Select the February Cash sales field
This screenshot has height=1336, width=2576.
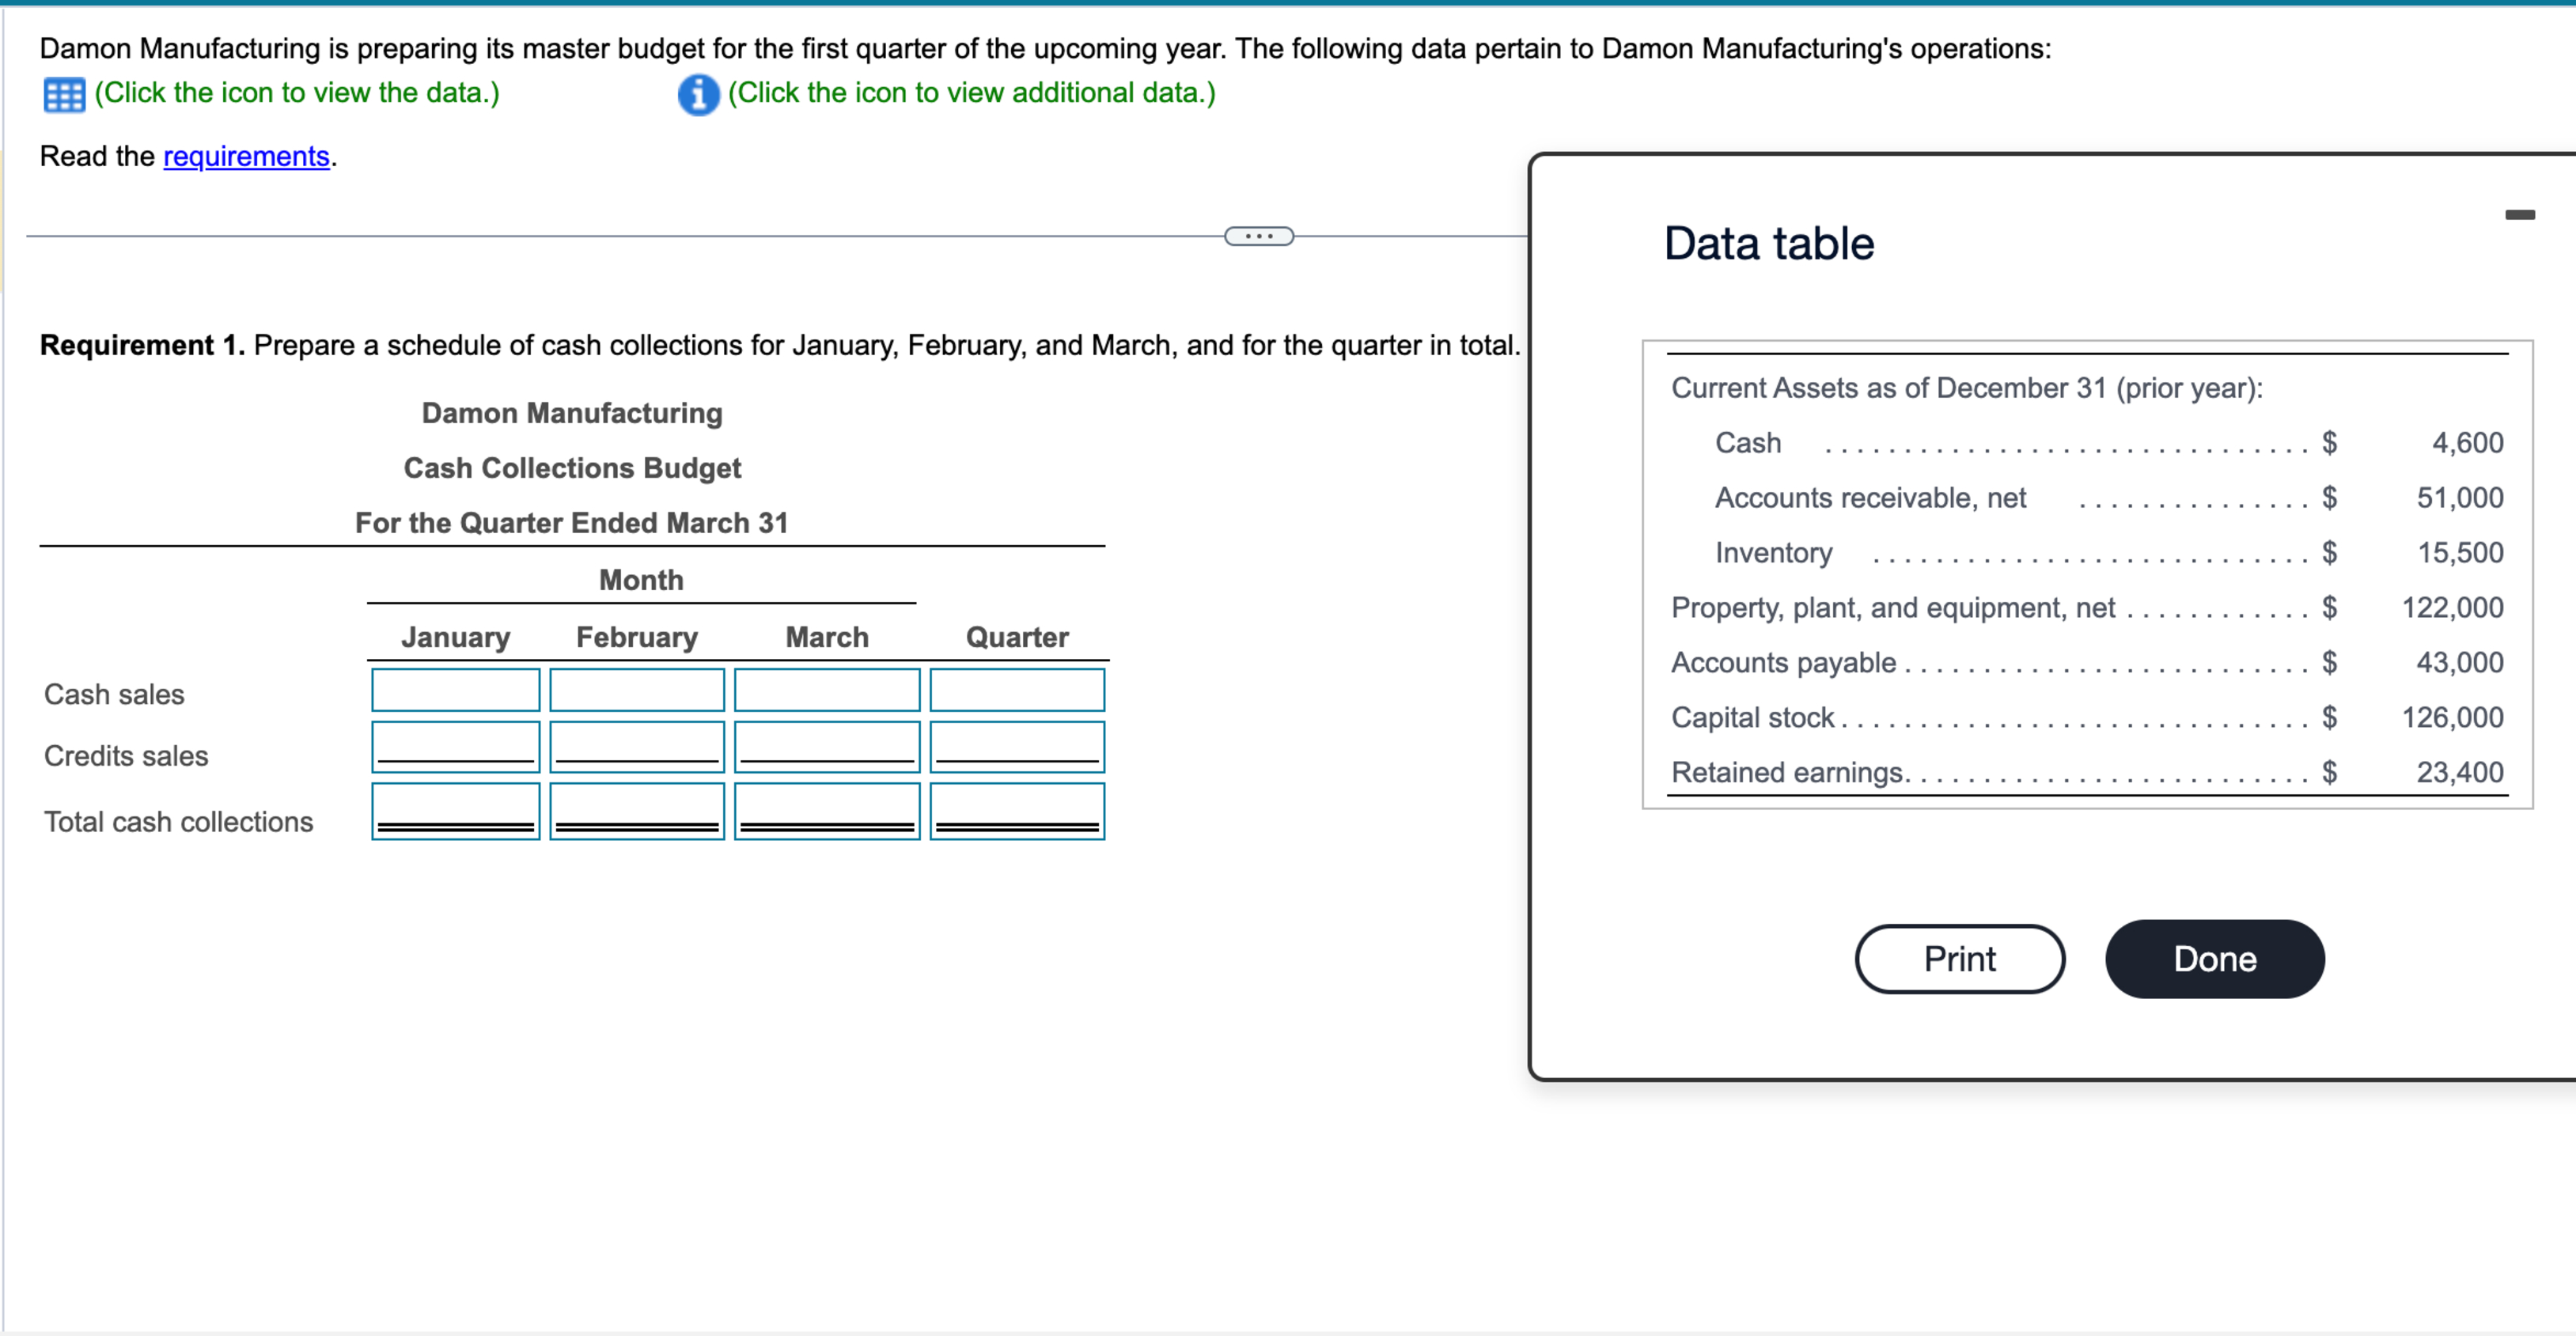click(x=636, y=690)
